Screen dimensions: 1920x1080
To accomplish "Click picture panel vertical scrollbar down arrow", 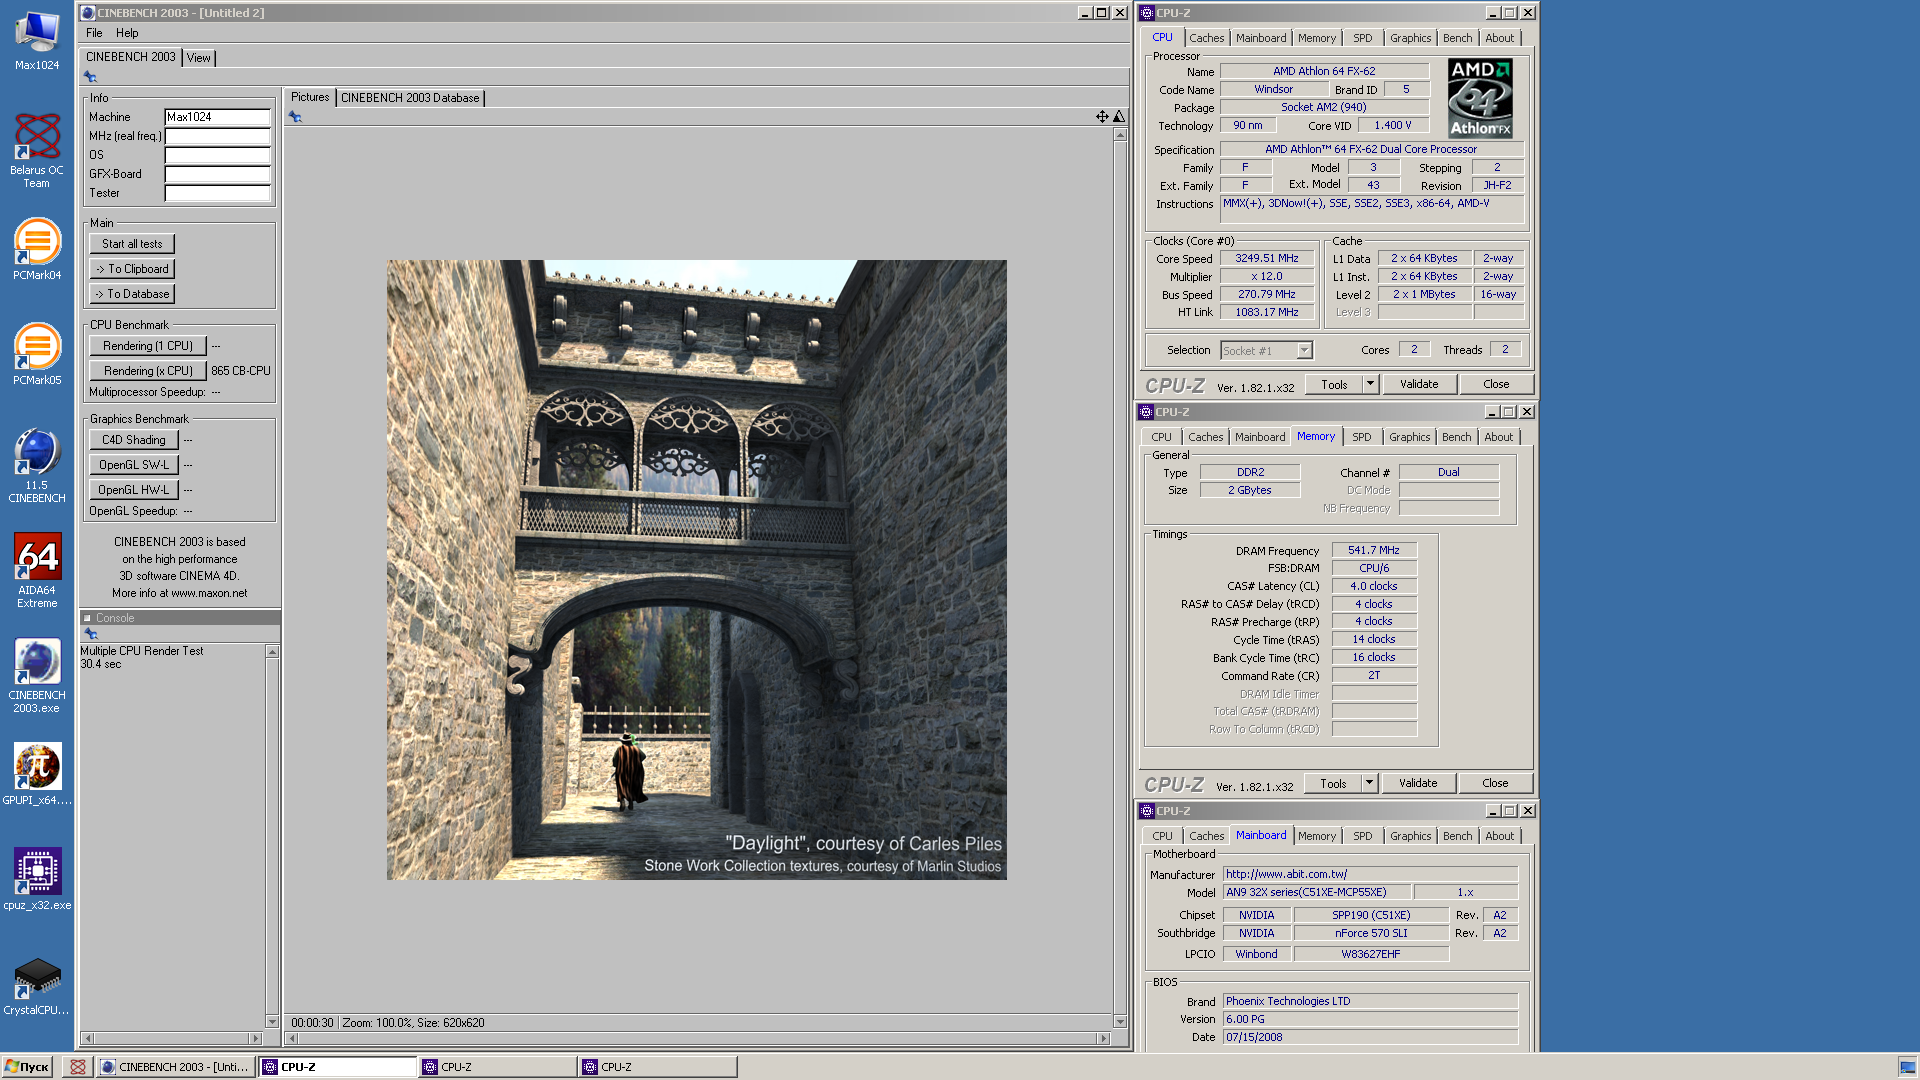I will tap(1120, 1021).
